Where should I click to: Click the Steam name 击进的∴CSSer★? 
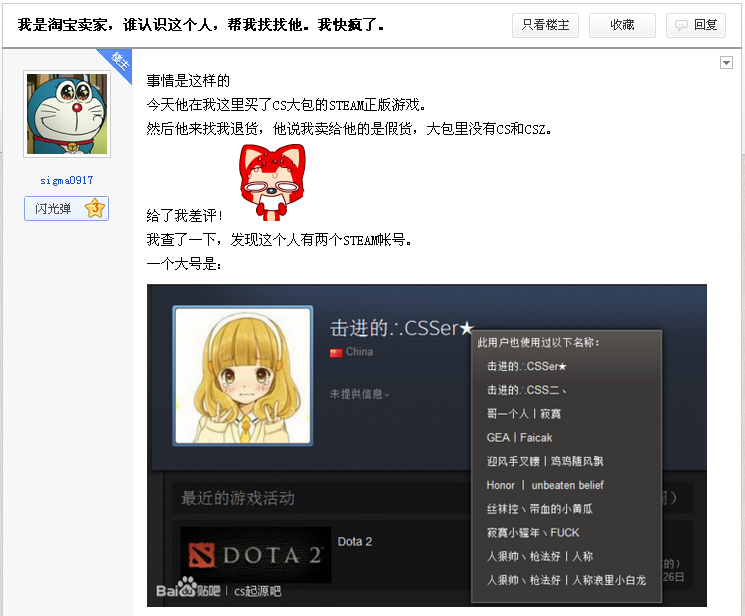point(402,328)
